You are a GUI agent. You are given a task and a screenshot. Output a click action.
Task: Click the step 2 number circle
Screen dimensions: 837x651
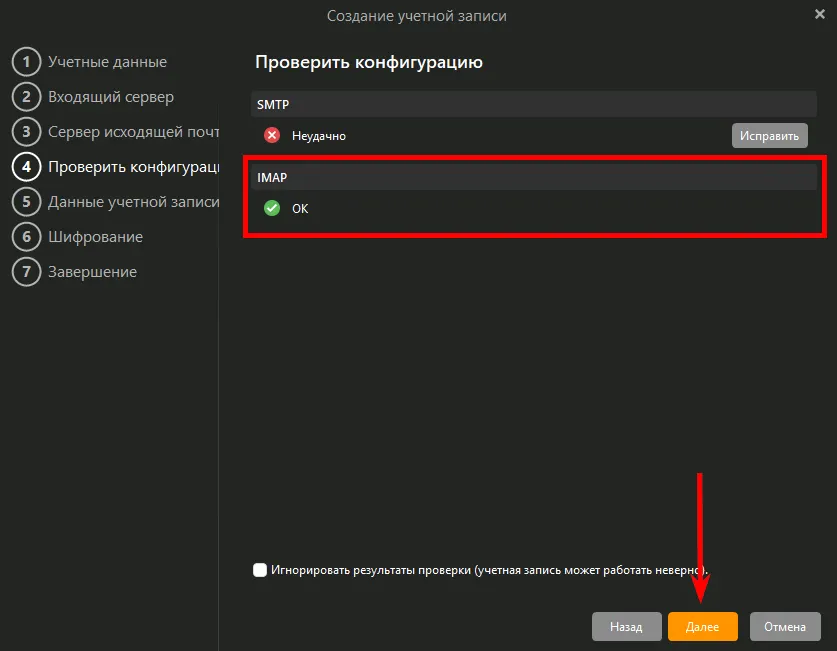click(26, 97)
